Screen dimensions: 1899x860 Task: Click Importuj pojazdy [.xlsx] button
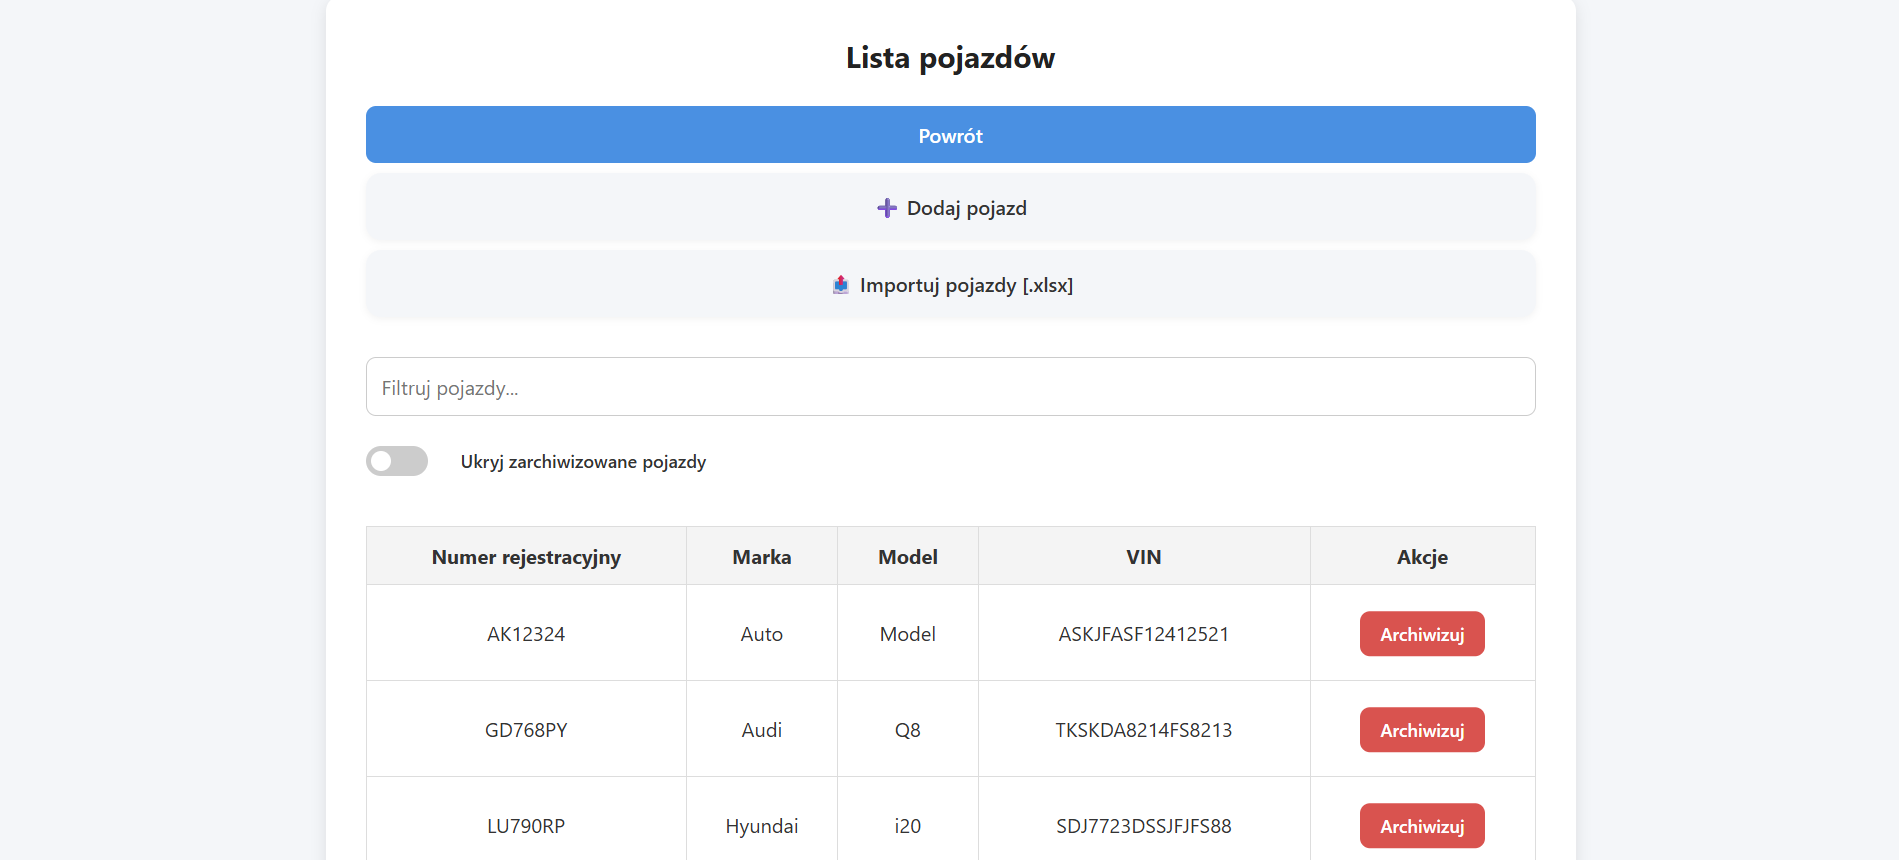[950, 285]
